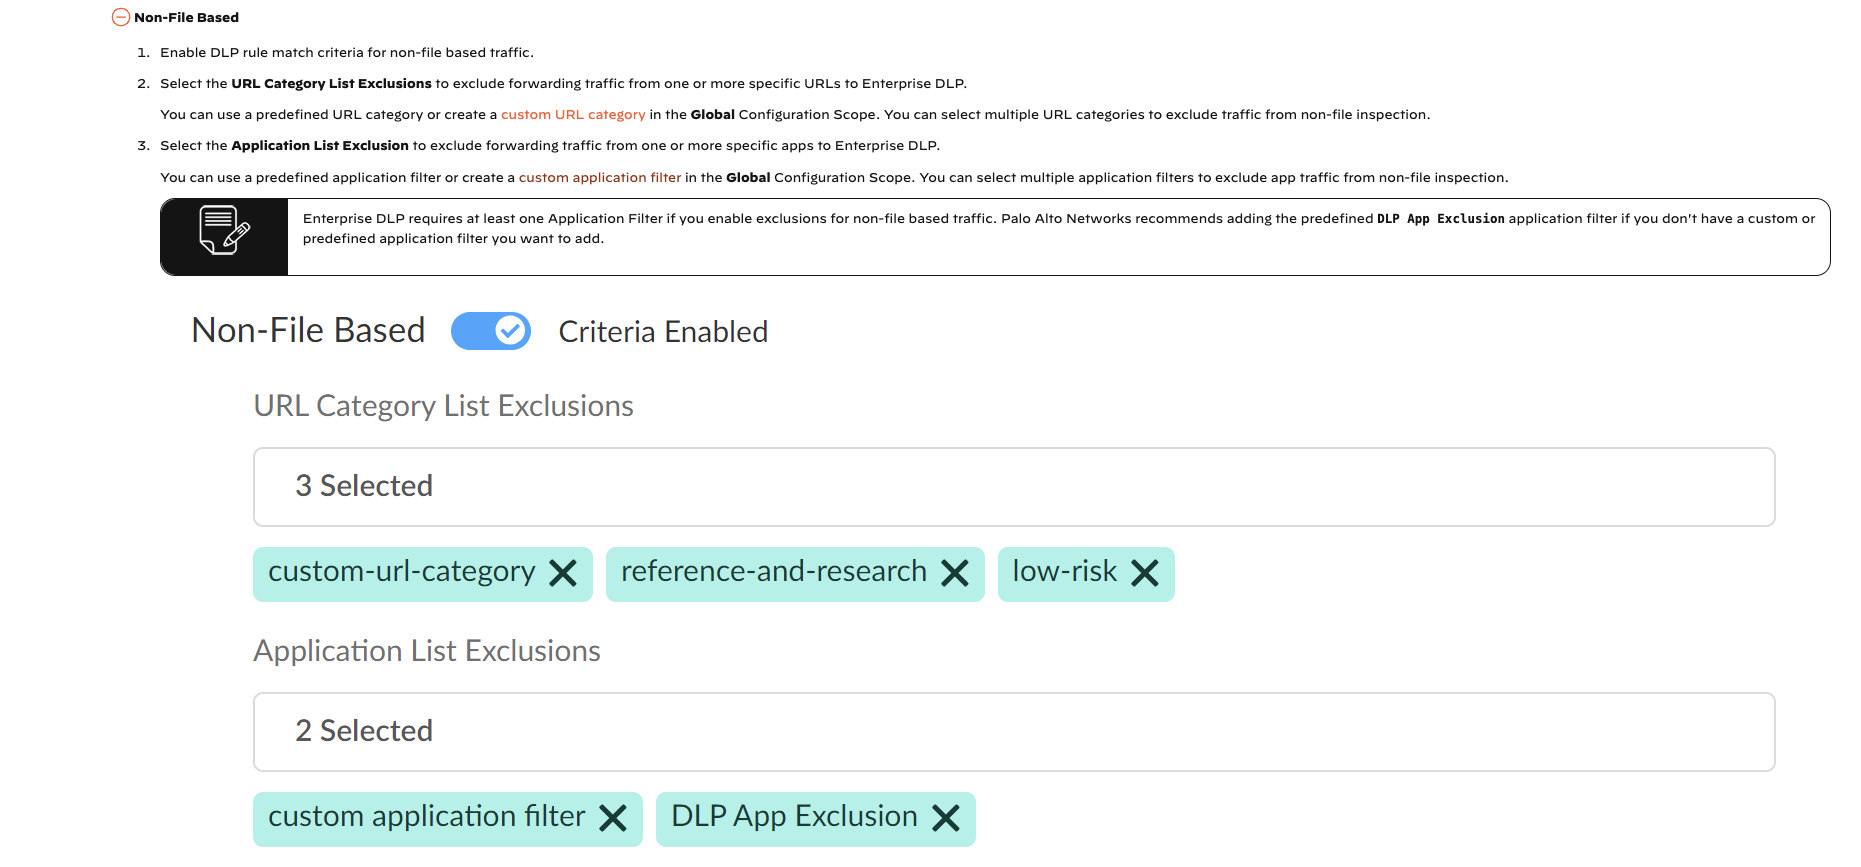Remove the reference-and-research tag
The width and height of the screenshot is (1861, 867).
coord(955,573)
